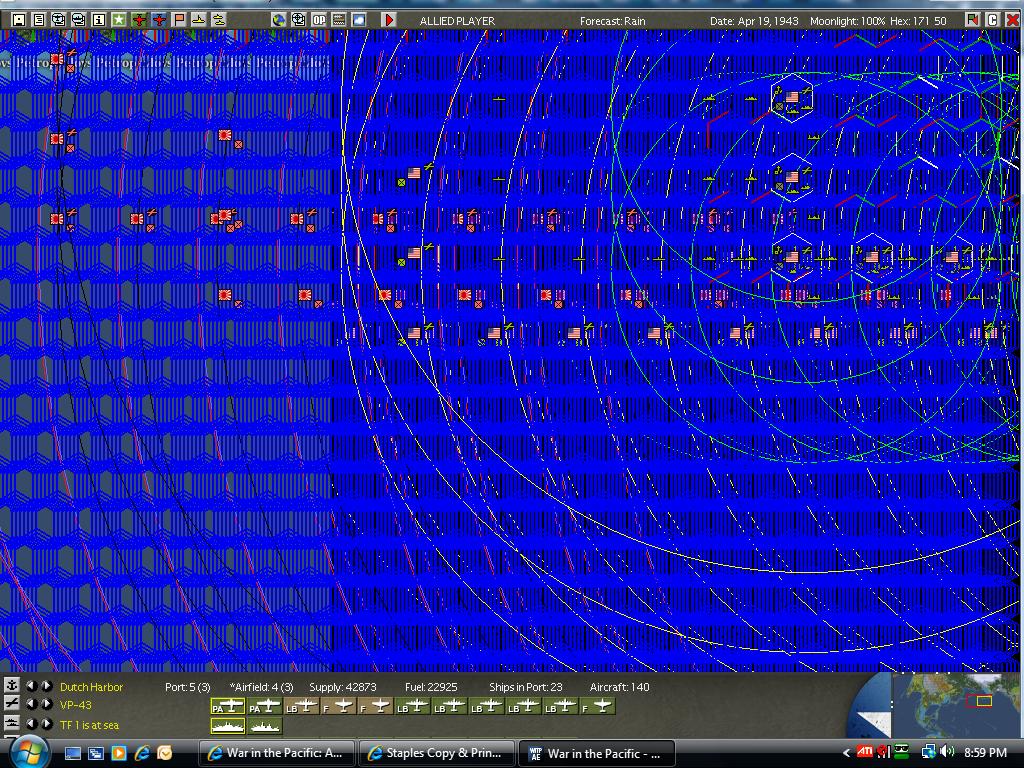Click the Windows Media Player quick launch icon

tap(118, 753)
